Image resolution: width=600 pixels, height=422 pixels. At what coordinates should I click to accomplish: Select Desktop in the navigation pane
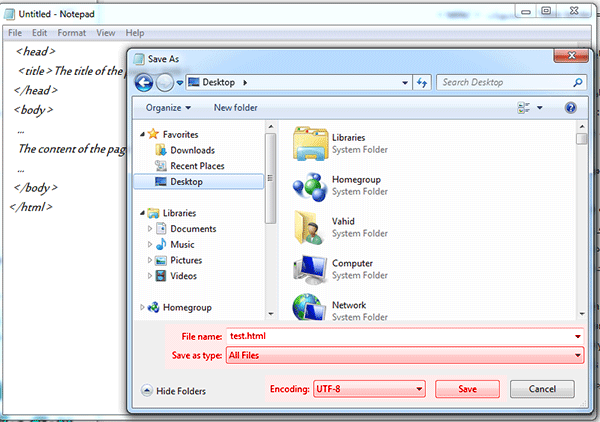199,182
